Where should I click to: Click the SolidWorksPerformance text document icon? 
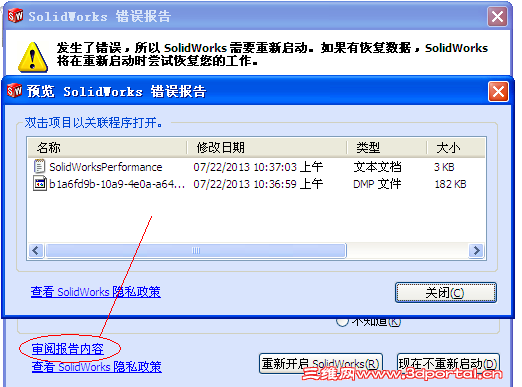coord(39,166)
